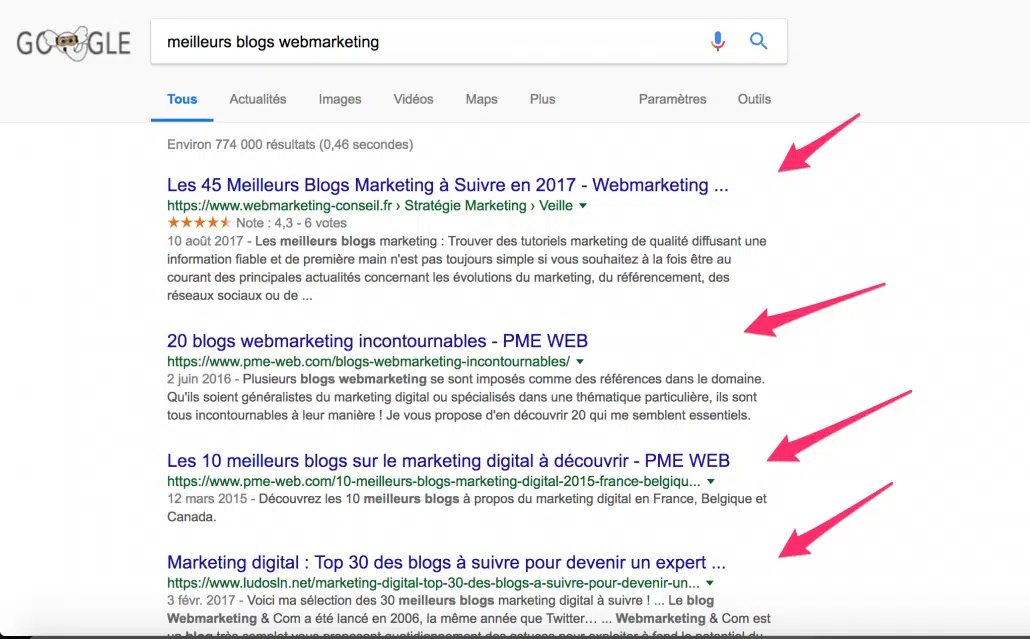Click the blue magnifier search button
The height and width of the screenshot is (639, 1030).
tap(758, 41)
